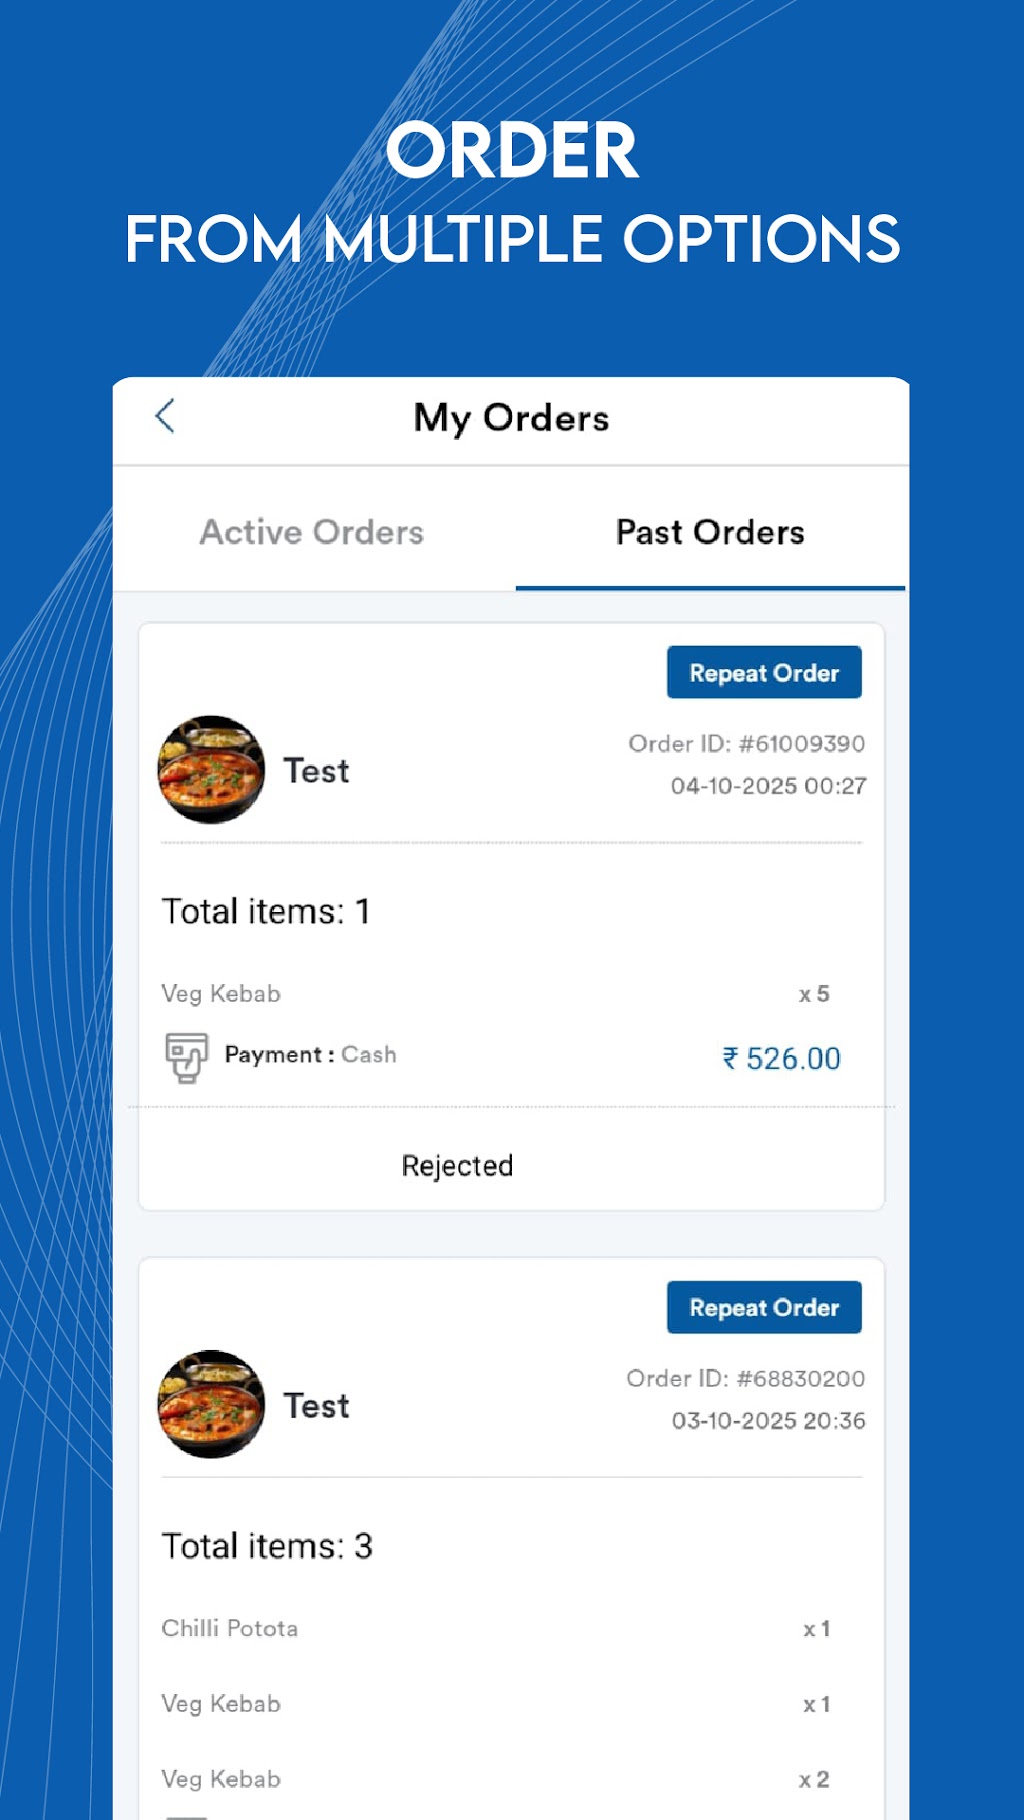Open restaurant image of first order
Screen dimensions: 1024x1820
211,769
